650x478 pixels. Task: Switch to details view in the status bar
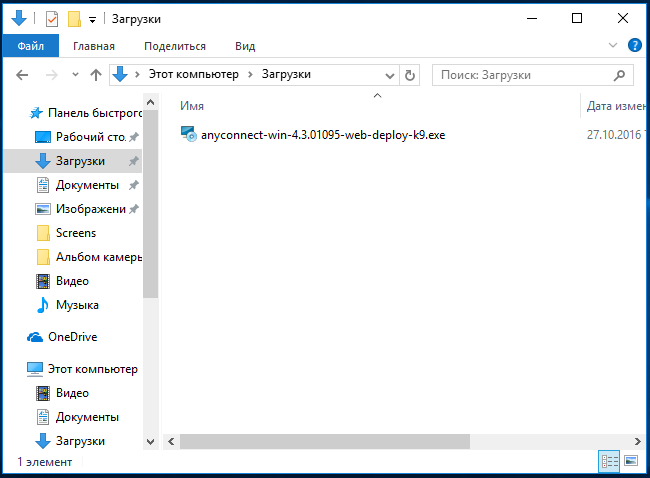(609, 461)
